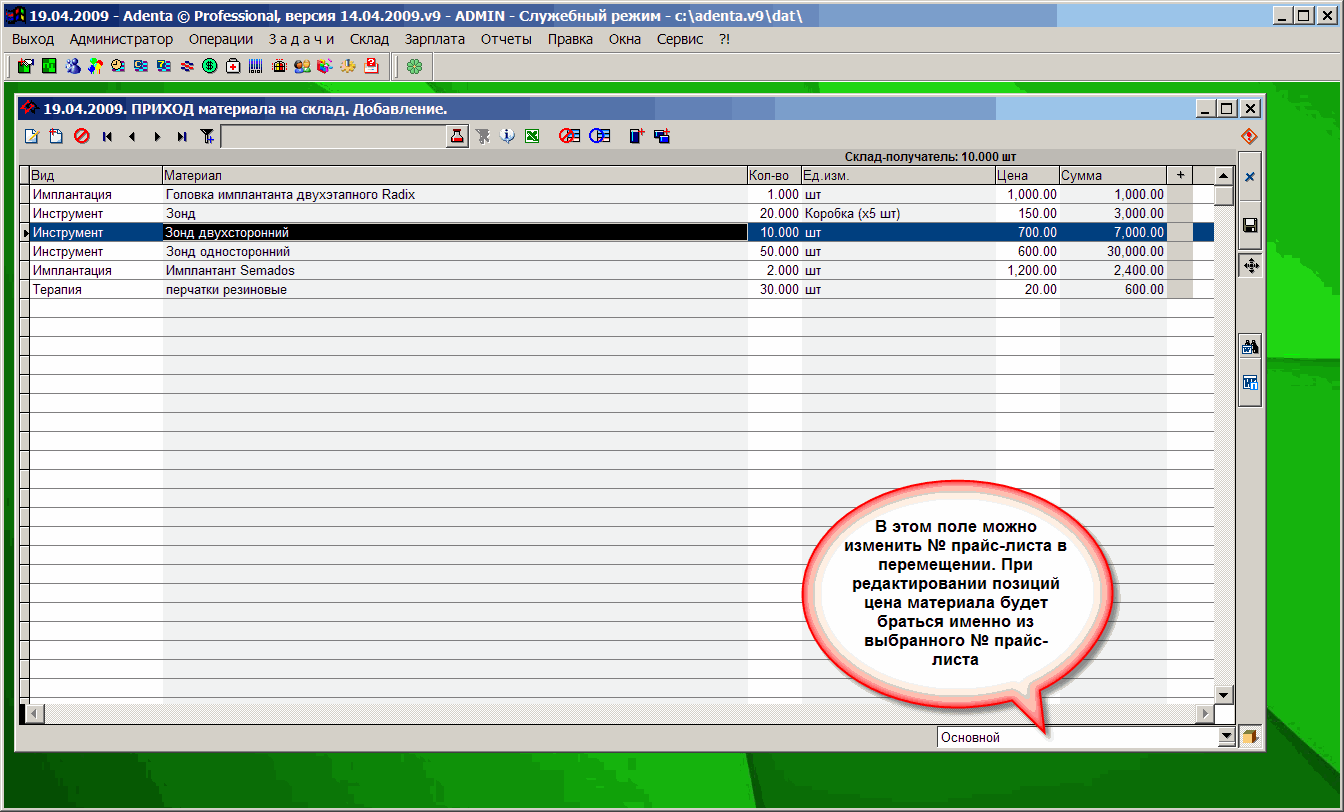Open the first aid kit toolbar icon
Image resolution: width=1344 pixels, height=812 pixels.
point(232,67)
